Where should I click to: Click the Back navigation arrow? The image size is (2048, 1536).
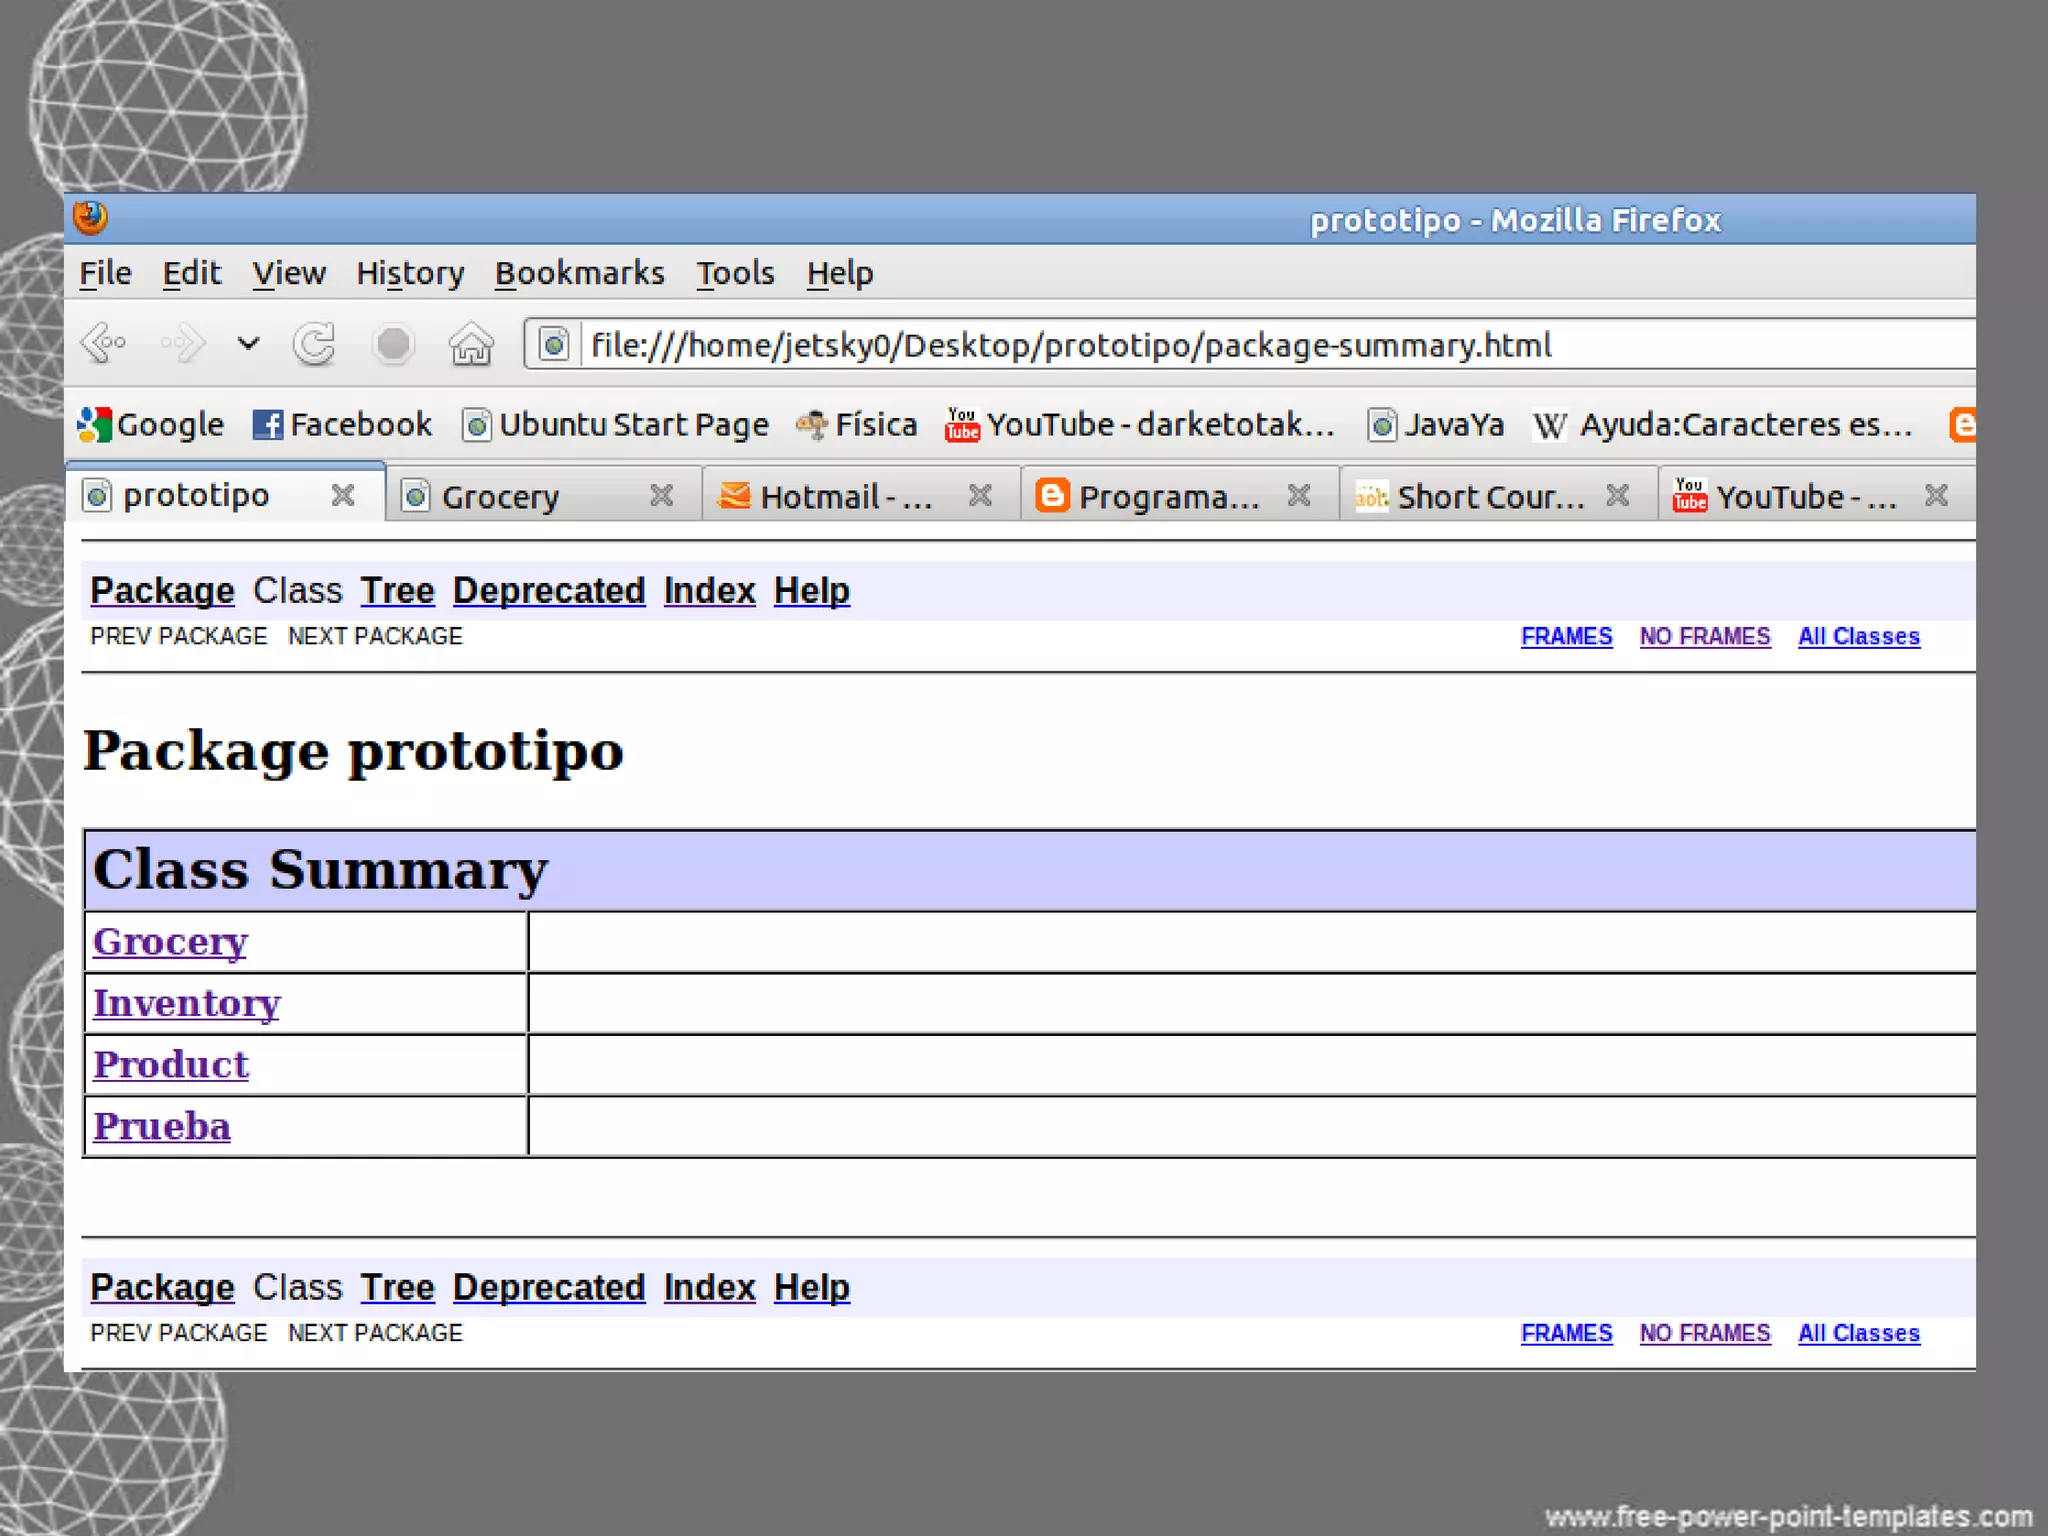point(102,344)
